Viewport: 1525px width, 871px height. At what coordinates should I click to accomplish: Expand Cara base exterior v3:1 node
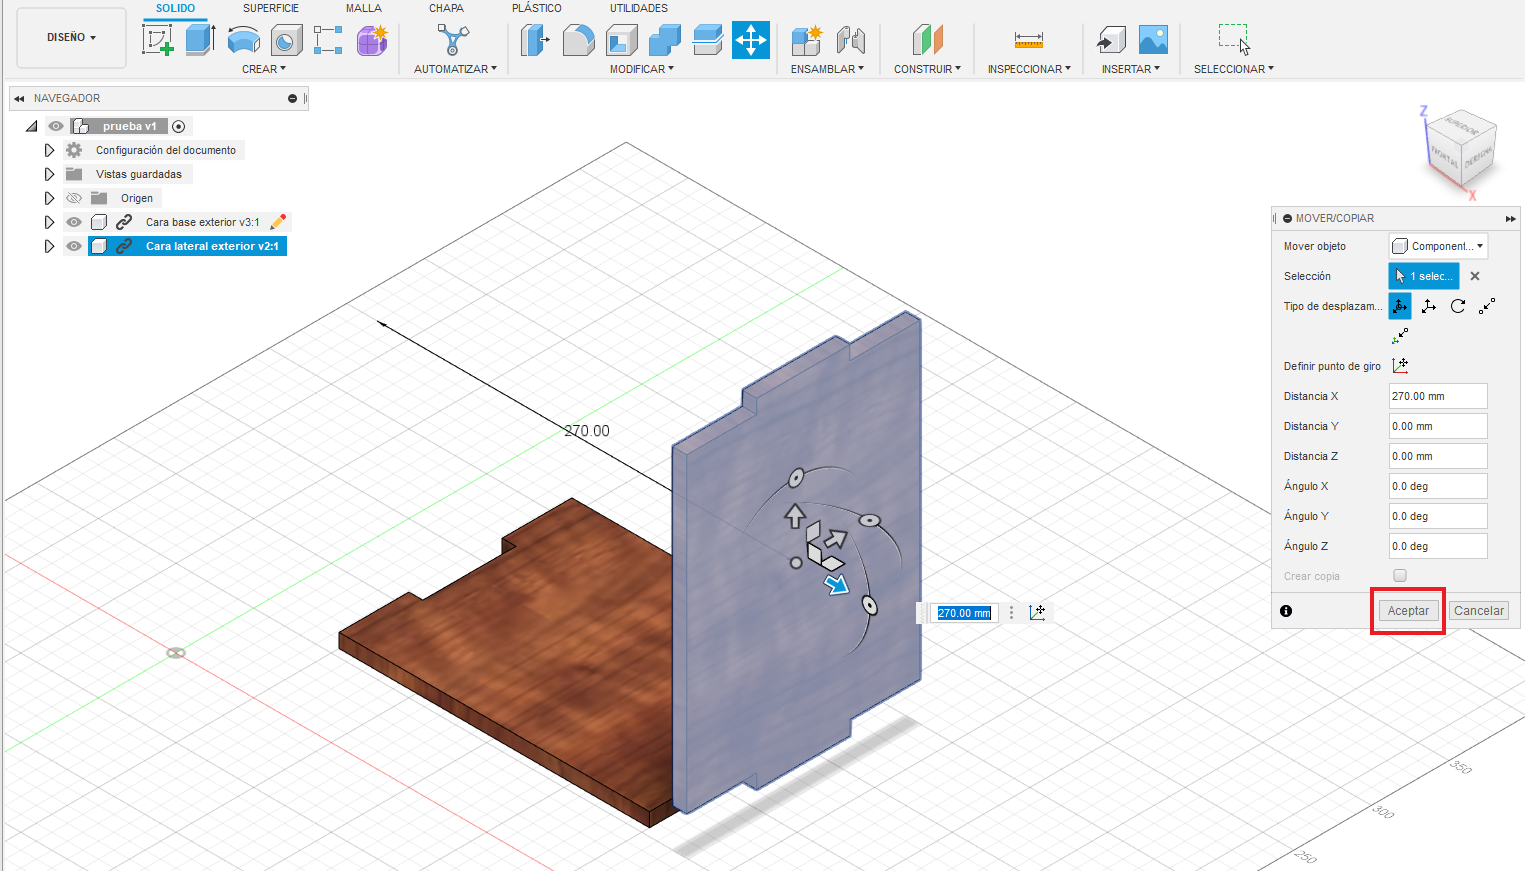[x=49, y=222]
